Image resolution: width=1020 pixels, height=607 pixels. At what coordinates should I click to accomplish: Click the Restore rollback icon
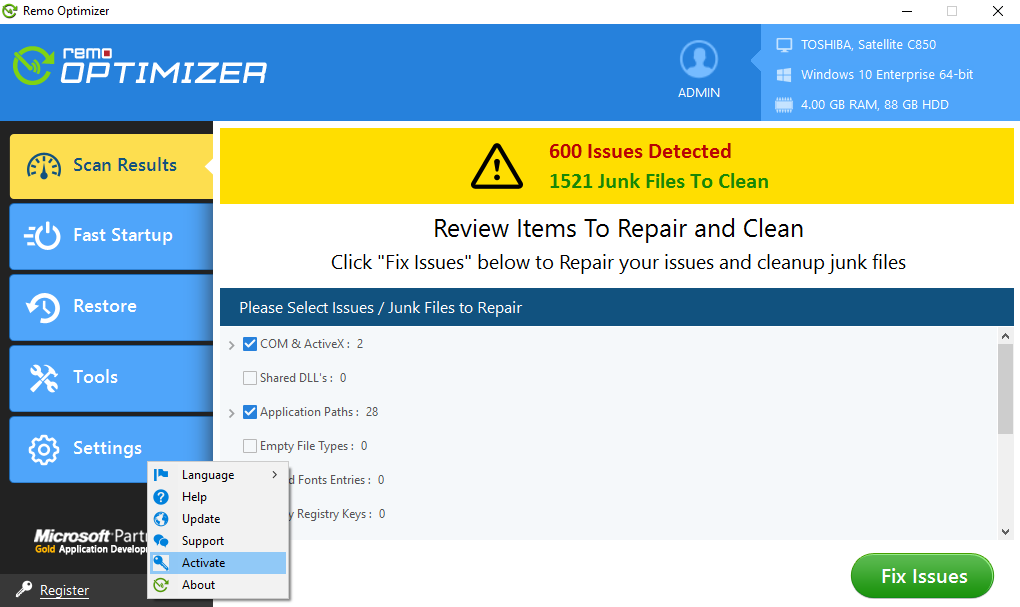click(44, 306)
